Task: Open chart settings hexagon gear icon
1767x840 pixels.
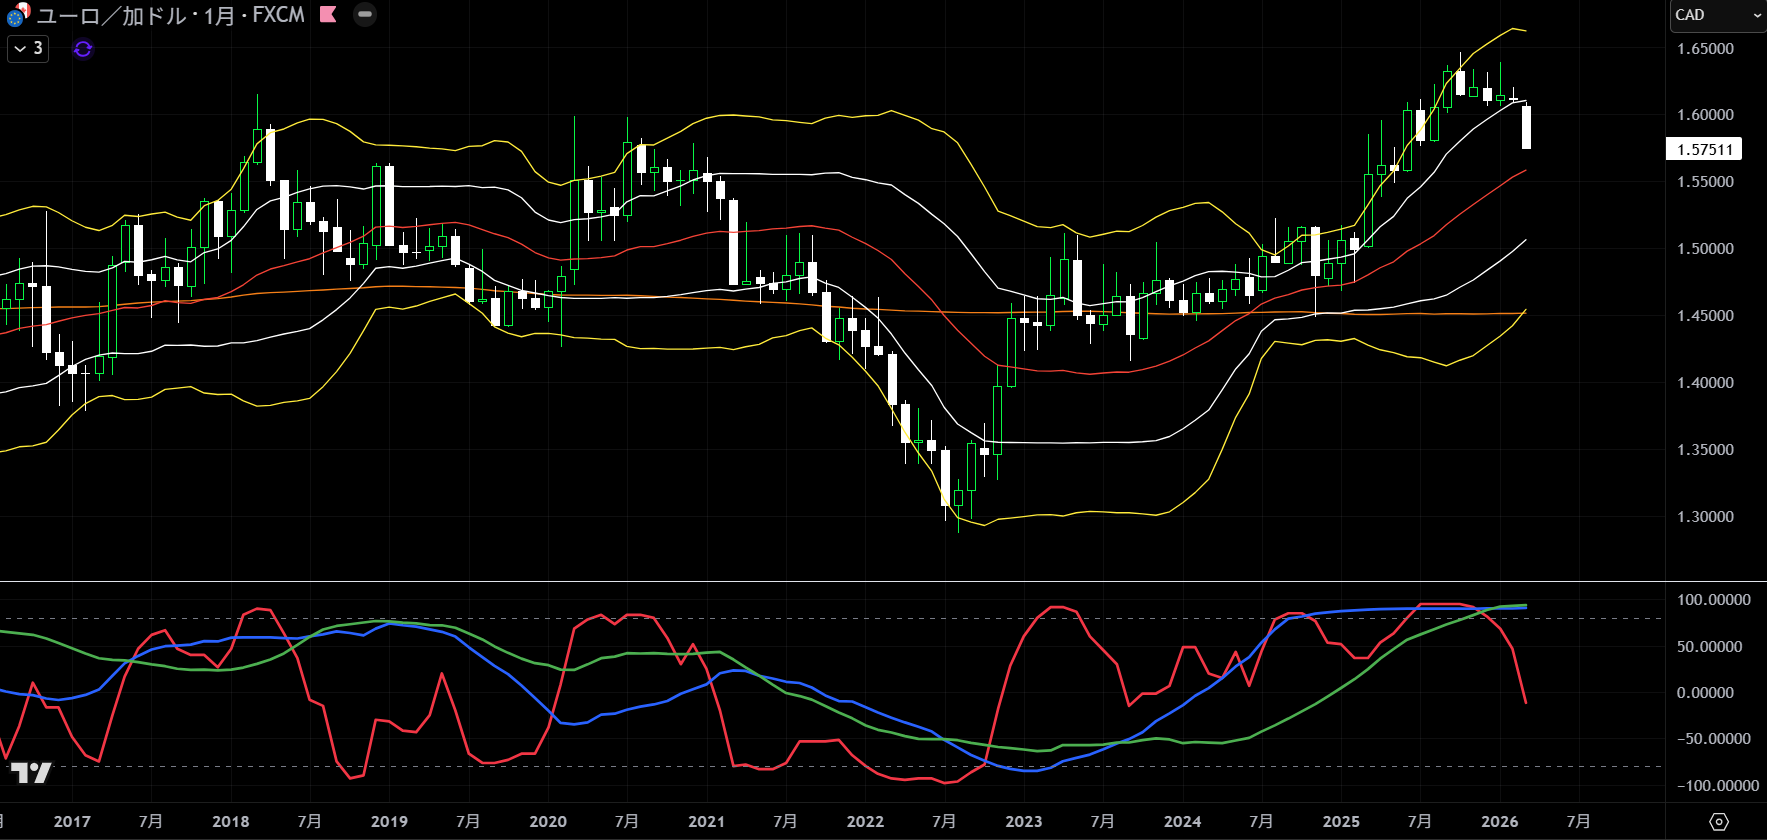Action: 1718,821
